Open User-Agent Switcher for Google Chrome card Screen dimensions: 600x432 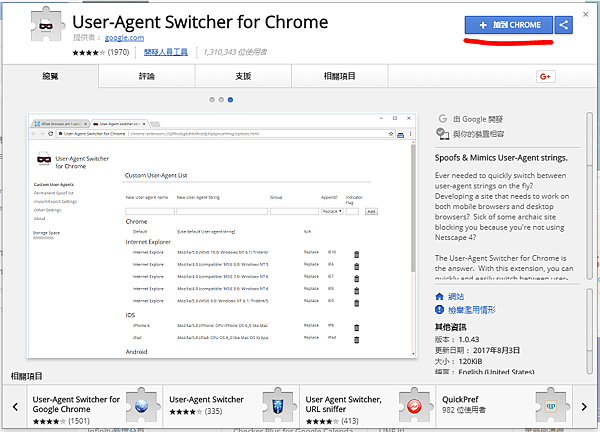tap(95, 407)
